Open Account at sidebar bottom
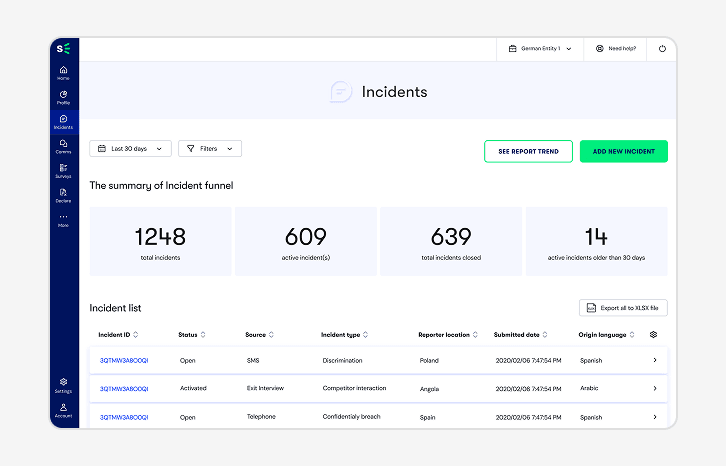The width and height of the screenshot is (726, 466). (63, 409)
